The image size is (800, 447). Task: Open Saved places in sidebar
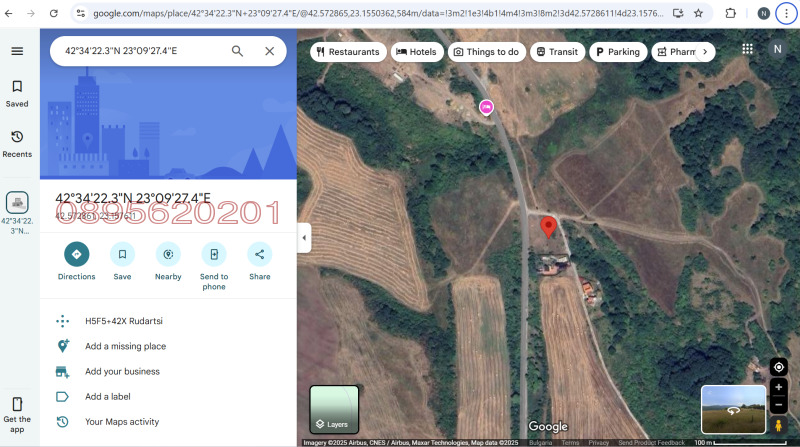click(x=17, y=93)
